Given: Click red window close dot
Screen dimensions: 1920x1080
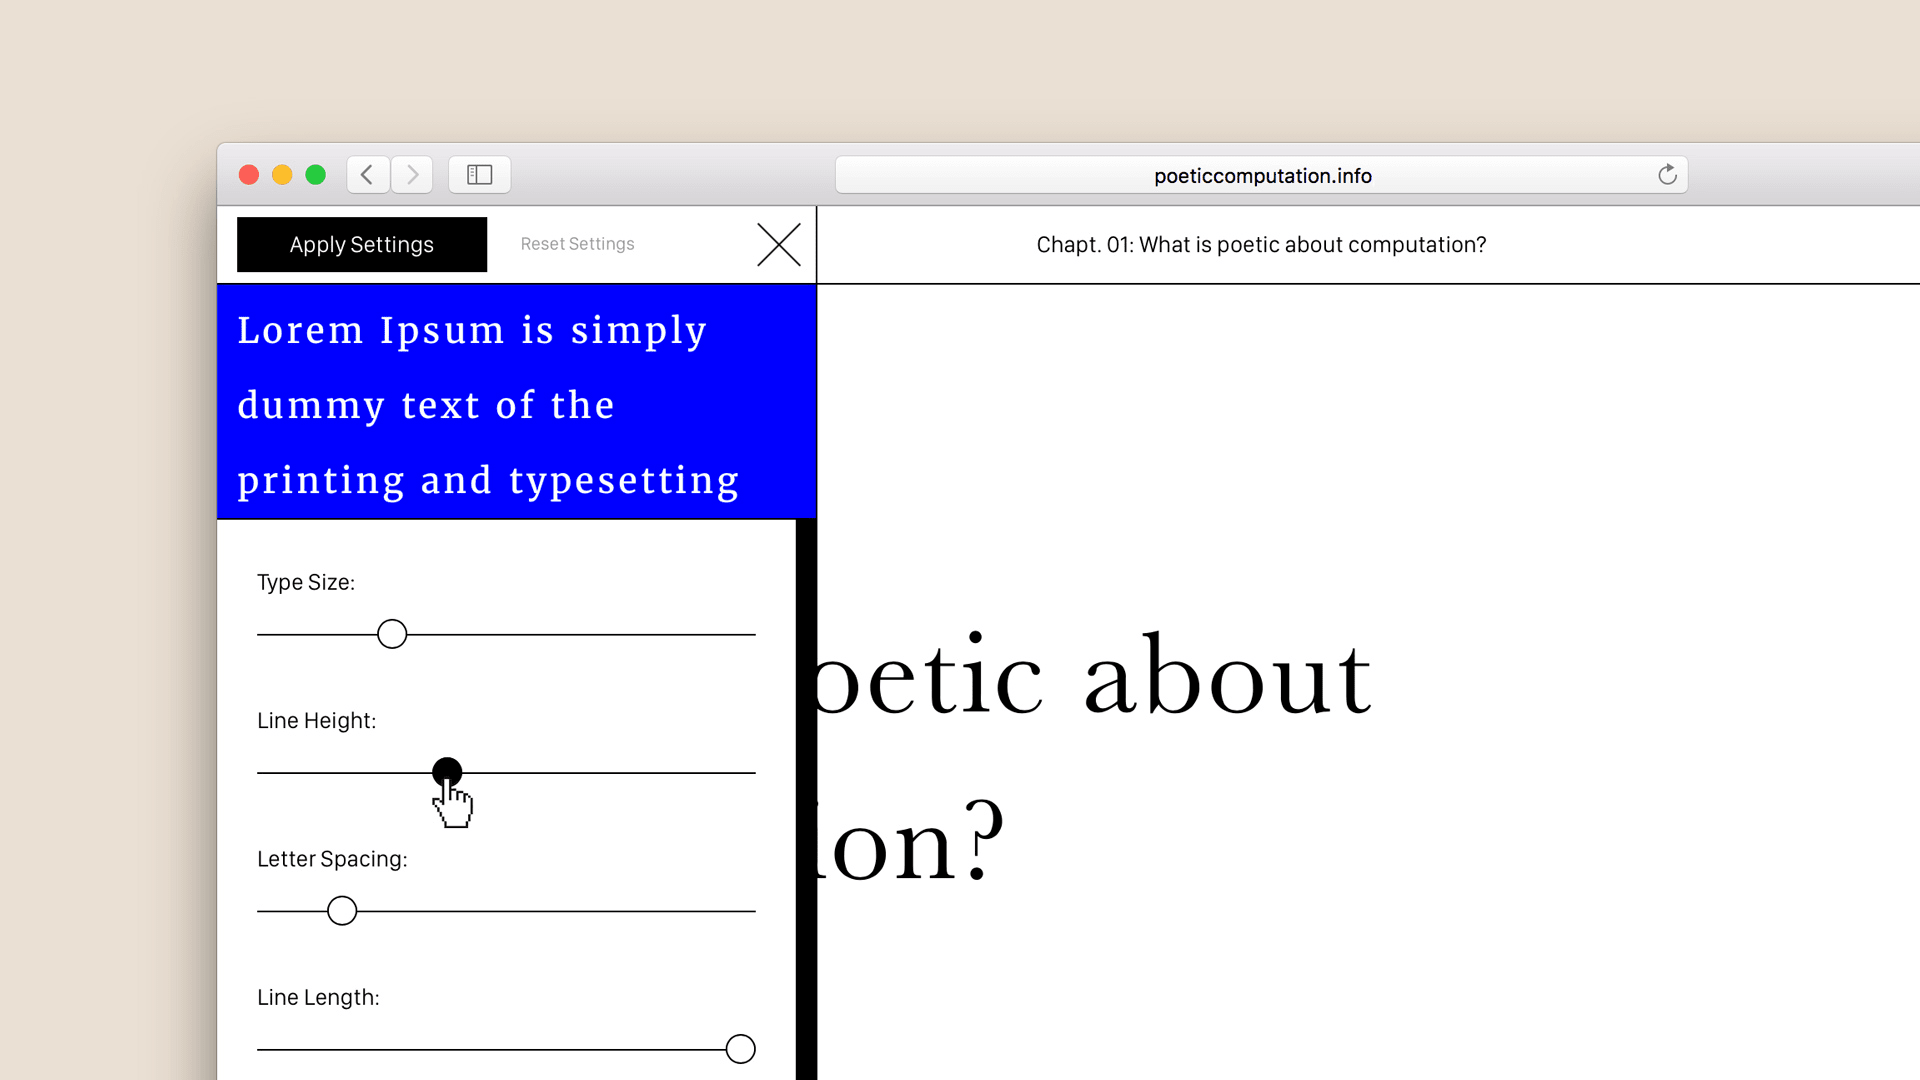Looking at the screenshot, I should pos(249,175).
